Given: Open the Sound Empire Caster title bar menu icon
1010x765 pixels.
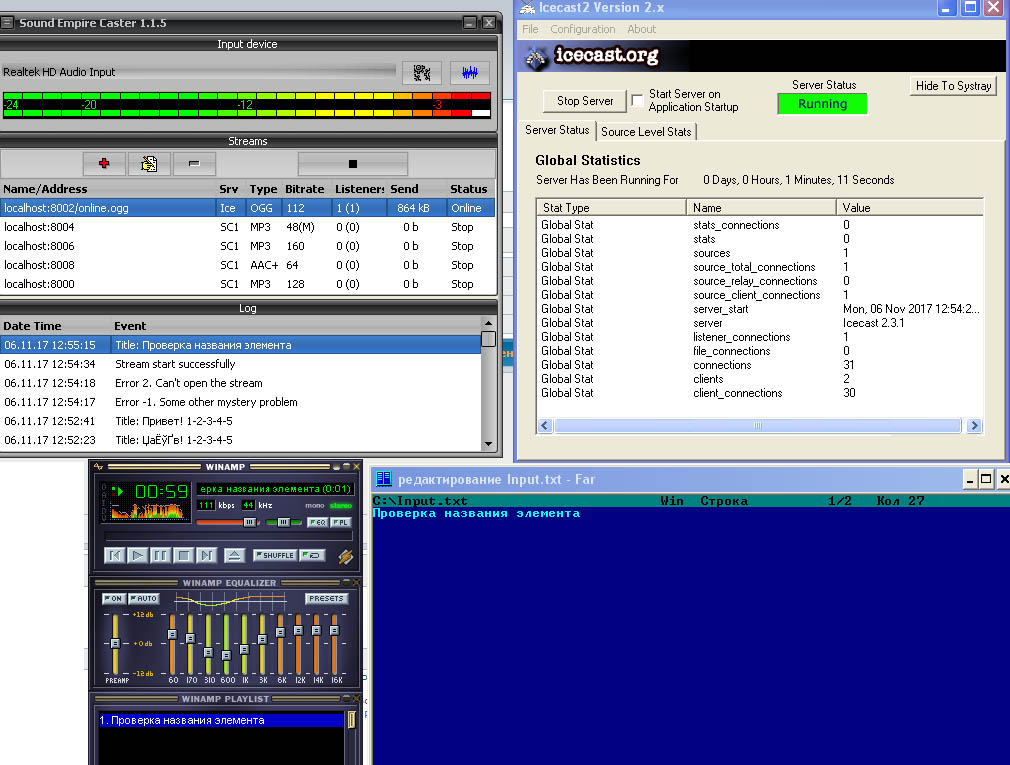Looking at the screenshot, I should pos(7,23).
